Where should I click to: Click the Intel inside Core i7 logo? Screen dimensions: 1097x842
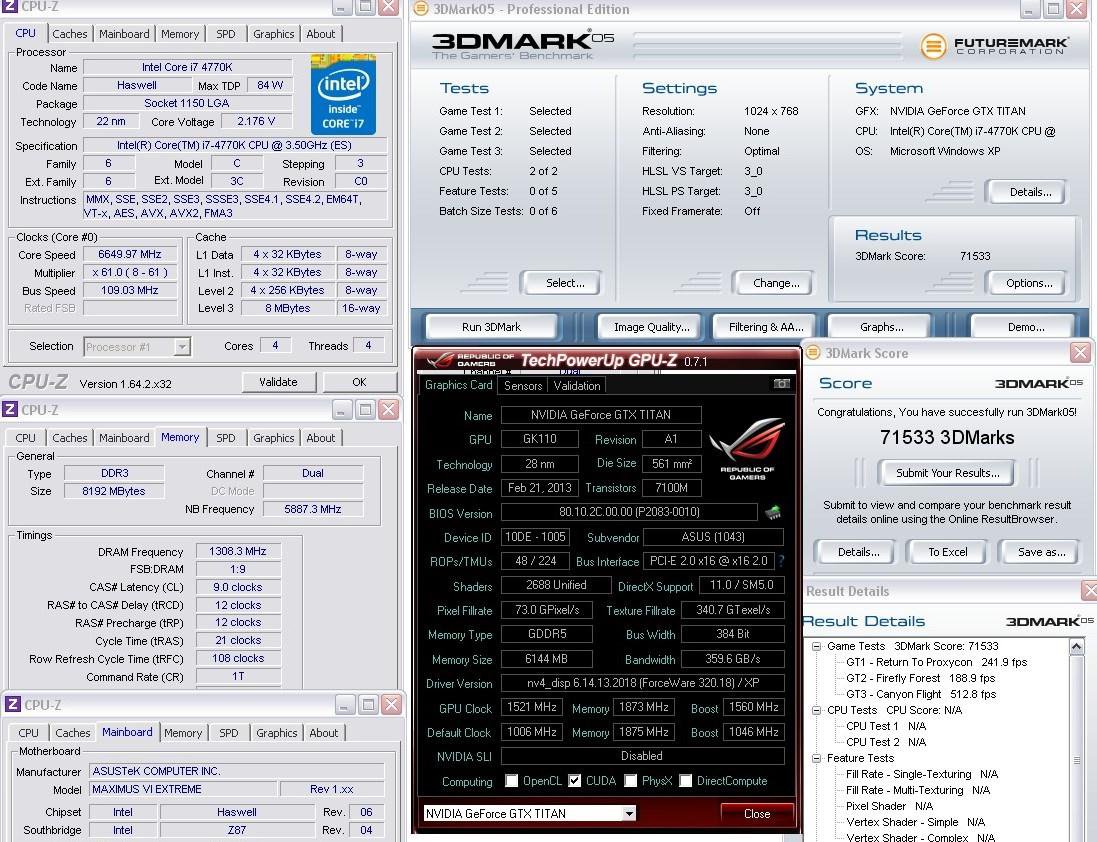343,94
